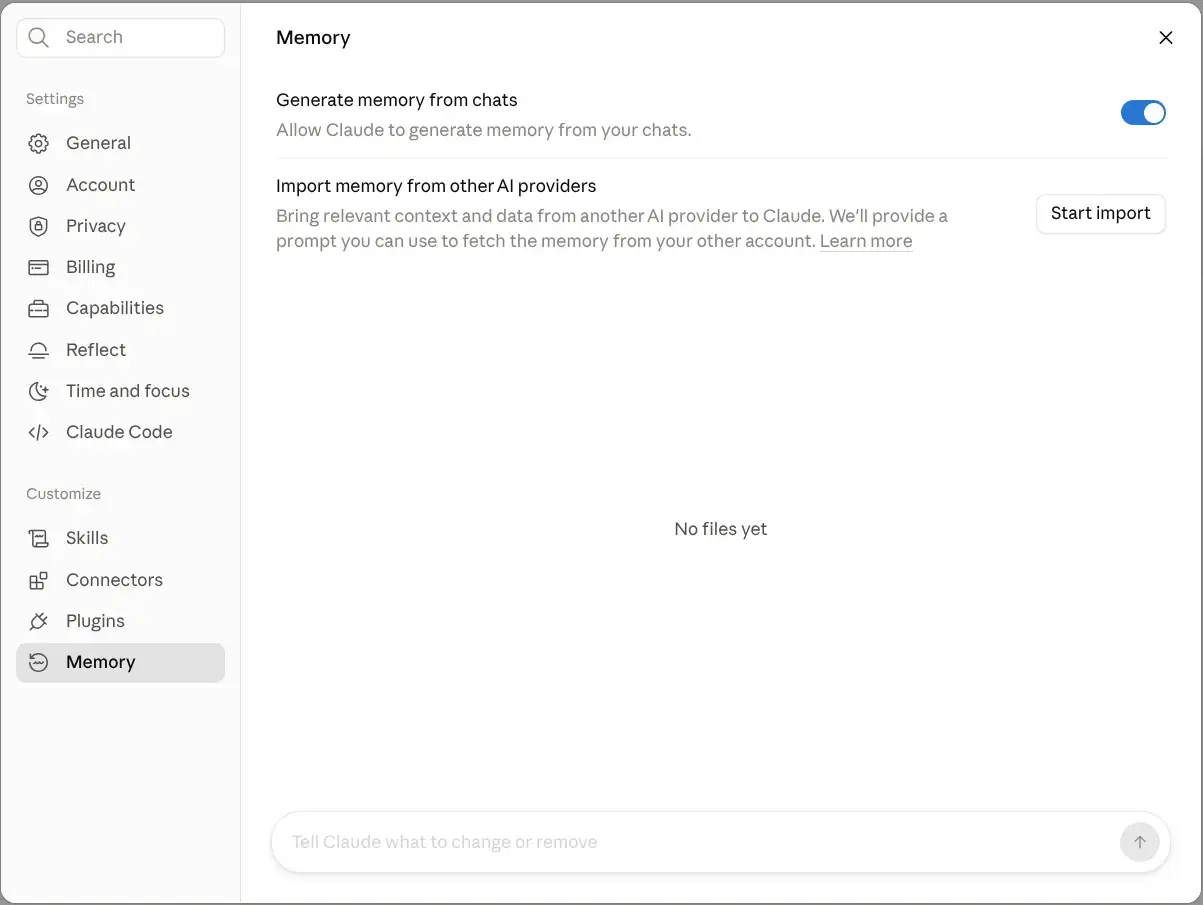Click the Account person icon
The width and height of the screenshot is (1203, 905).
click(38, 185)
